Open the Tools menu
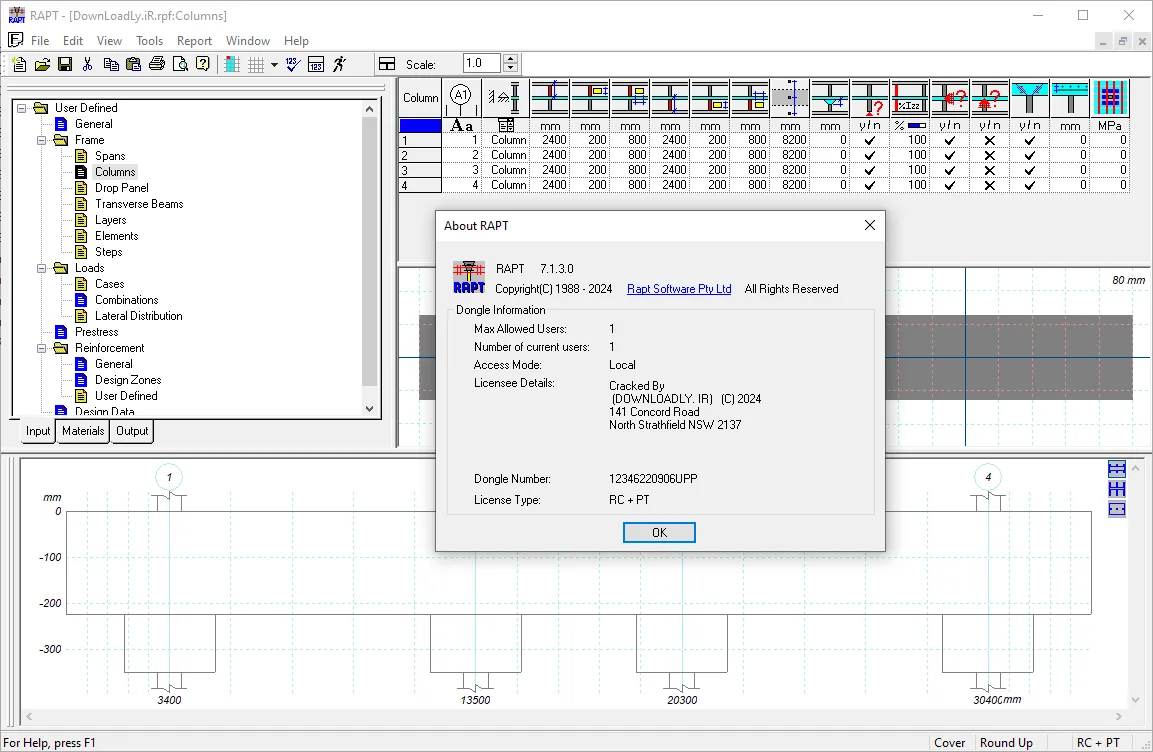 (149, 40)
